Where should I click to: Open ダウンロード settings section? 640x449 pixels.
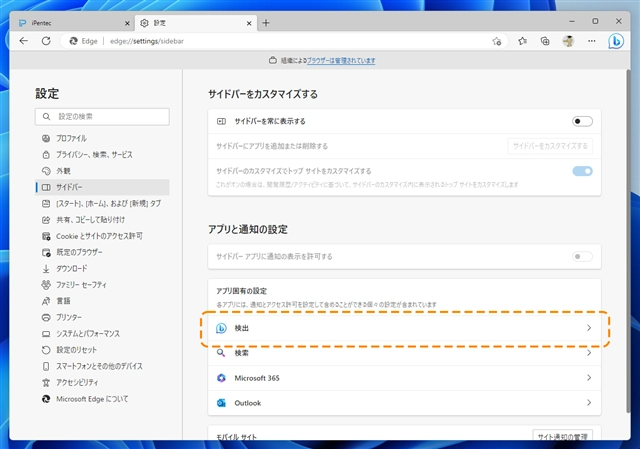(102, 269)
